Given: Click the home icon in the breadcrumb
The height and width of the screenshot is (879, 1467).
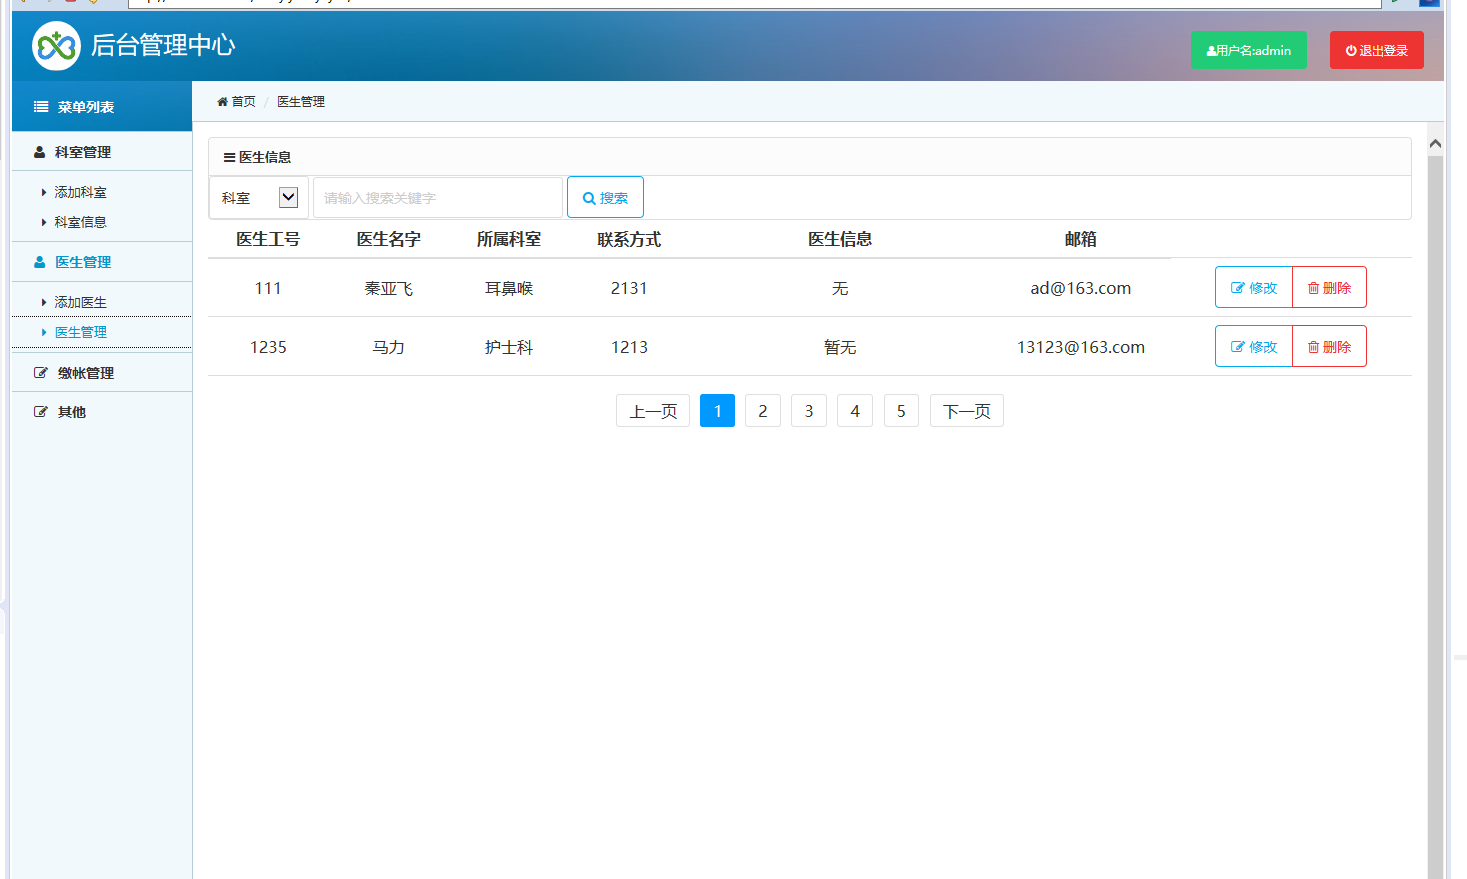Looking at the screenshot, I should (221, 101).
